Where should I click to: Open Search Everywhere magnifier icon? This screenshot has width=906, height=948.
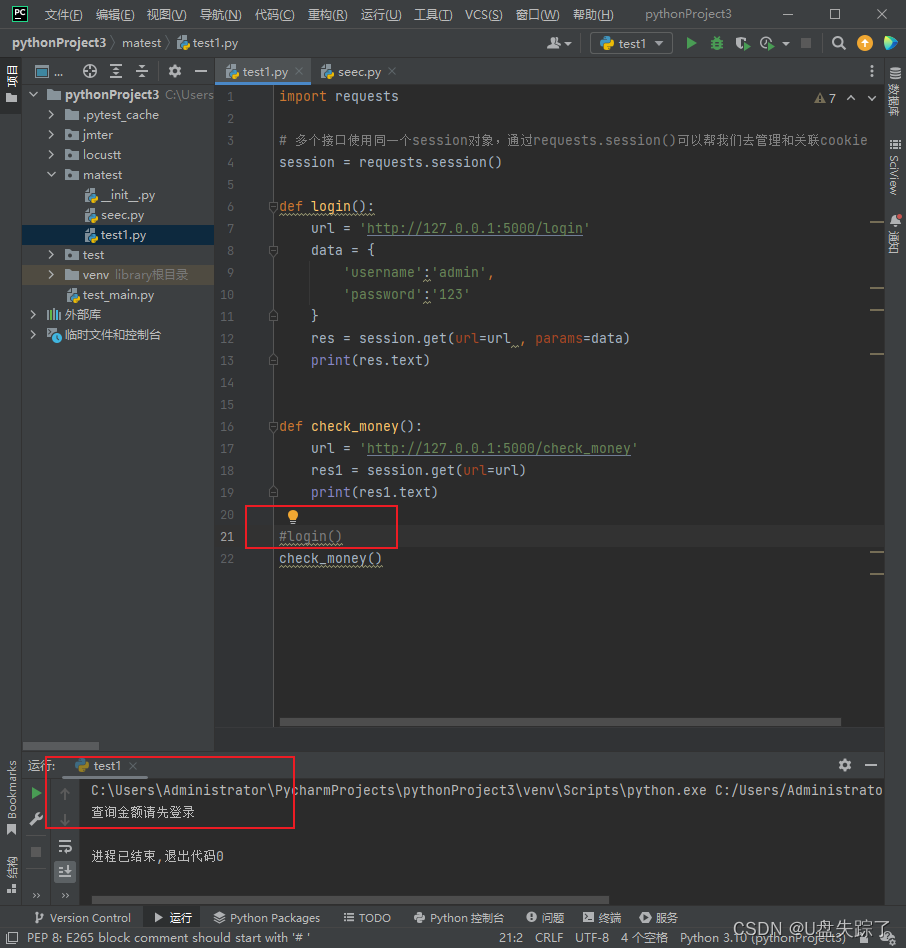pos(839,43)
